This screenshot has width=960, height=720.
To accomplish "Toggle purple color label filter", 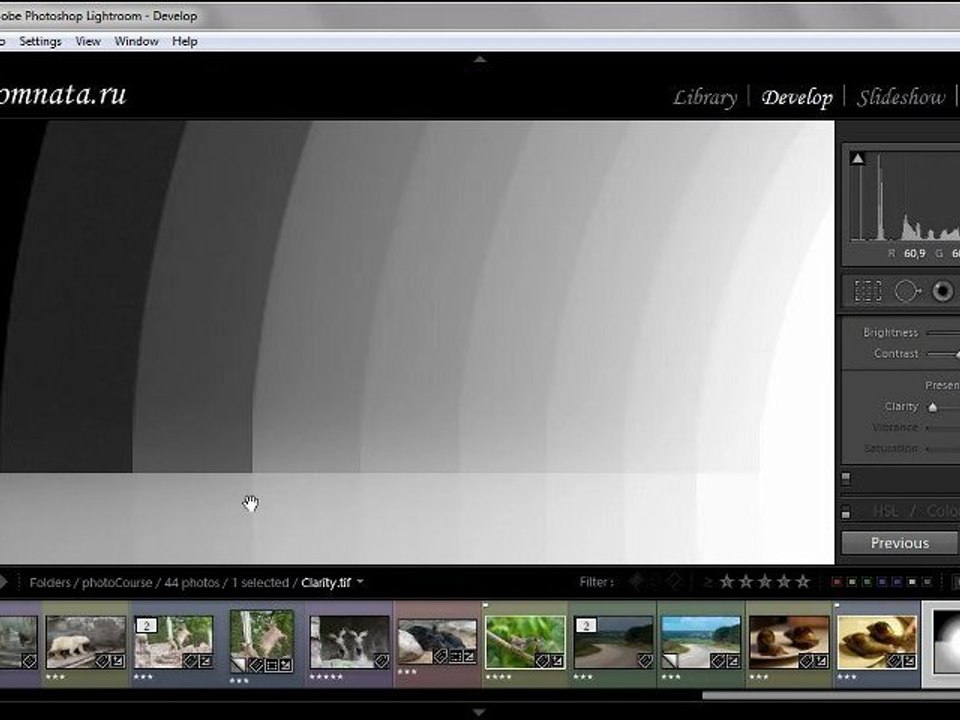I will (897, 582).
